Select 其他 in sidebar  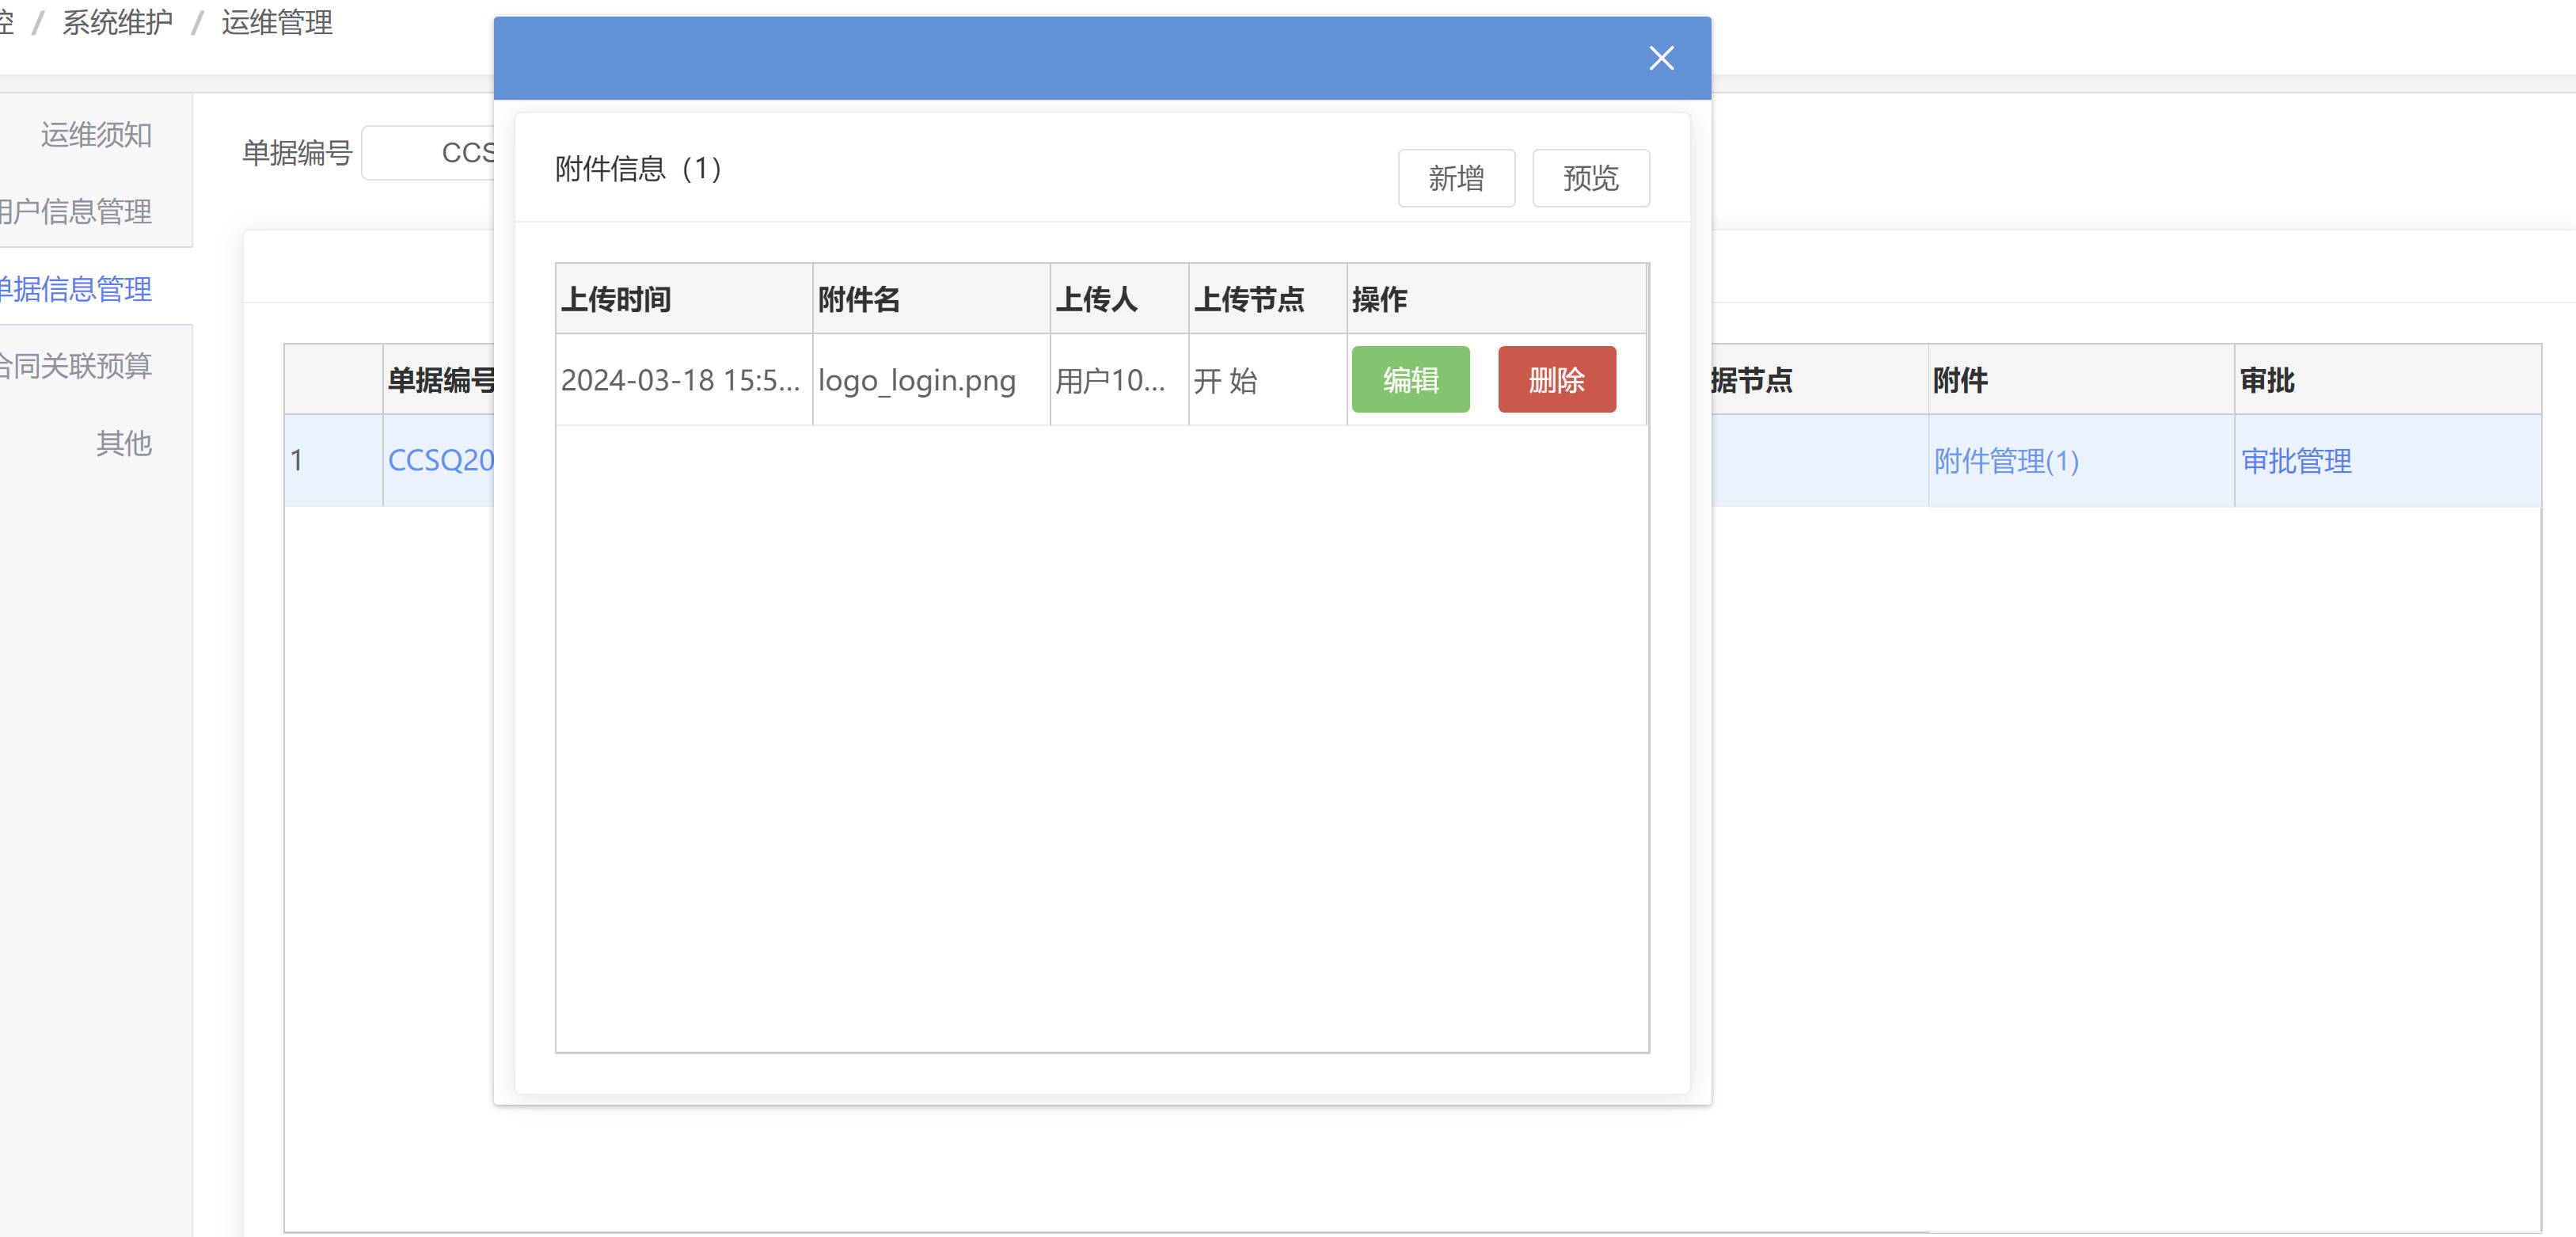(x=123, y=443)
